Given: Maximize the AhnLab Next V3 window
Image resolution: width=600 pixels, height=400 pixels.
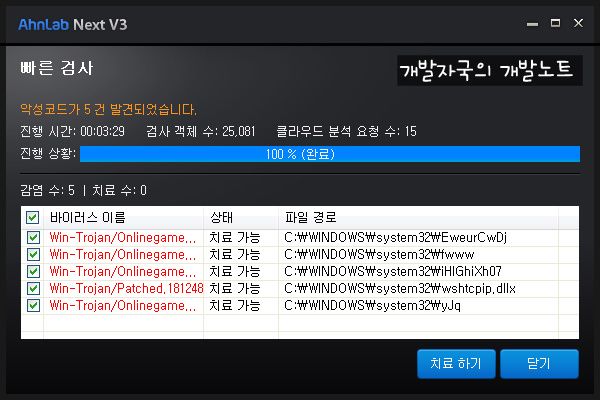Looking at the screenshot, I should pos(555,23).
